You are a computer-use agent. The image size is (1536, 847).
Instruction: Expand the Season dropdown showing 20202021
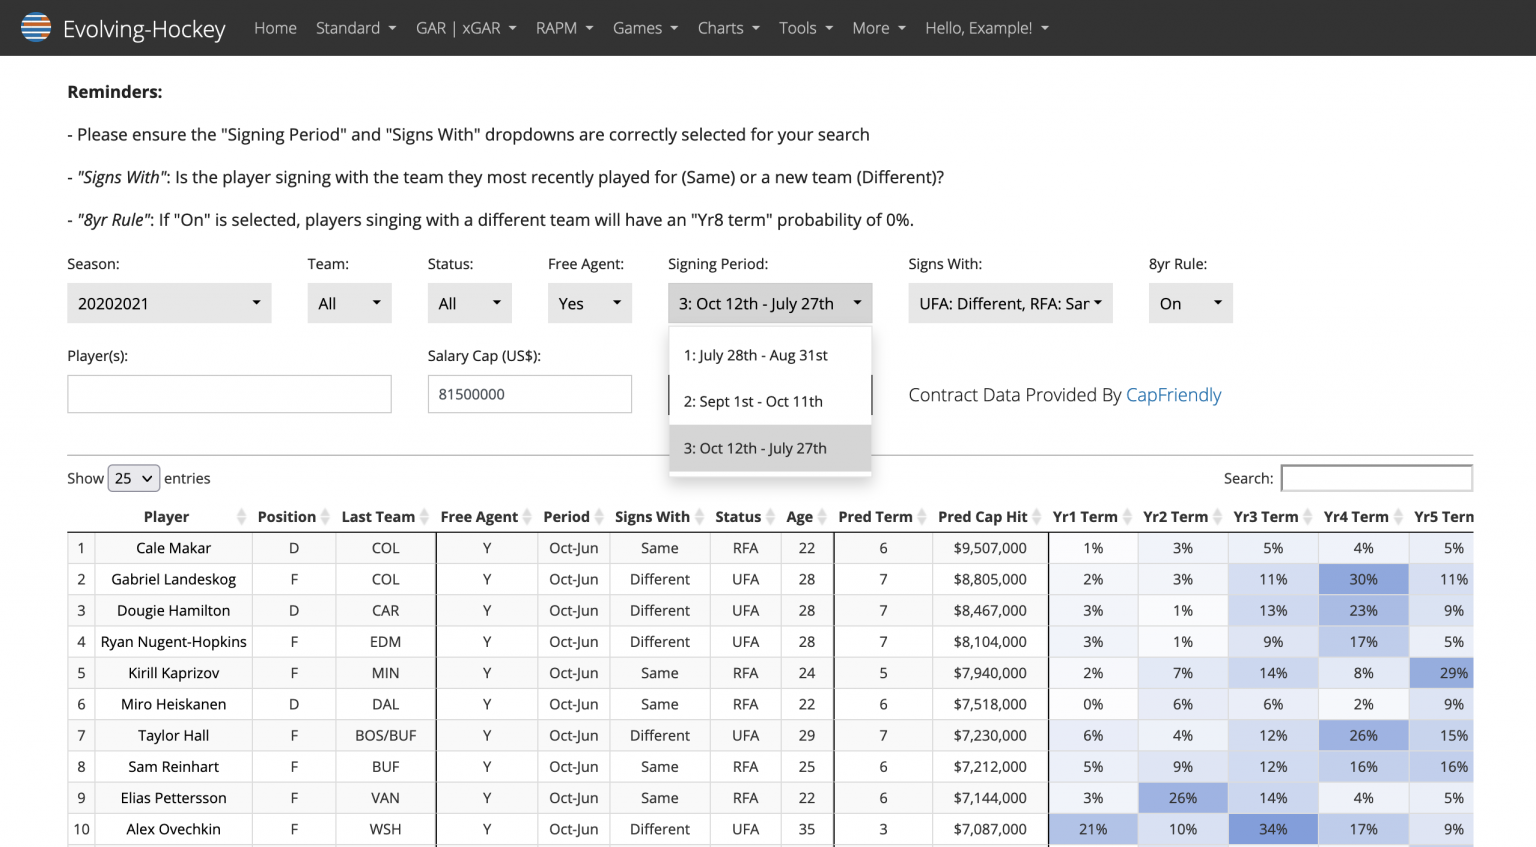169,303
